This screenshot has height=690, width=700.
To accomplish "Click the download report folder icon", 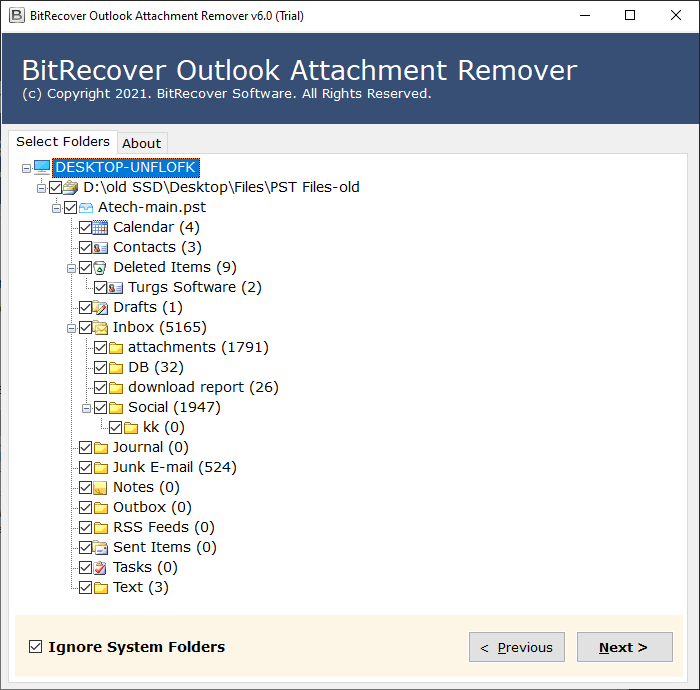I will tap(116, 388).
